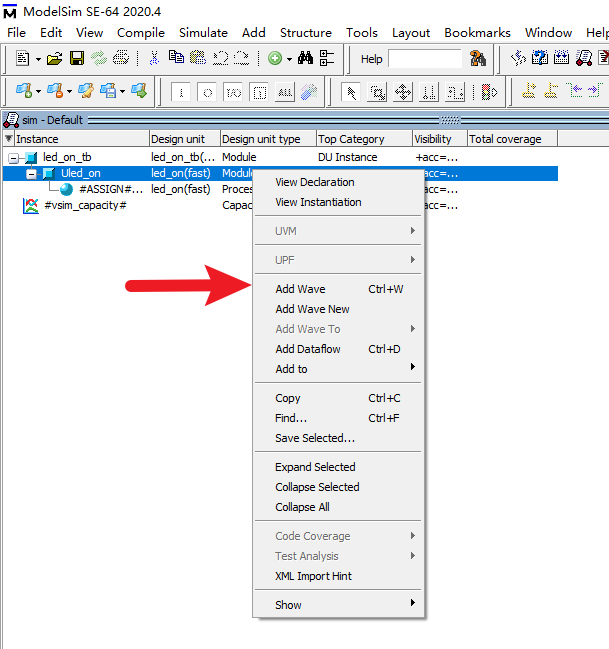609x649 pixels.
Task: Collapse the Uled_on tree node
Action: 31,174
